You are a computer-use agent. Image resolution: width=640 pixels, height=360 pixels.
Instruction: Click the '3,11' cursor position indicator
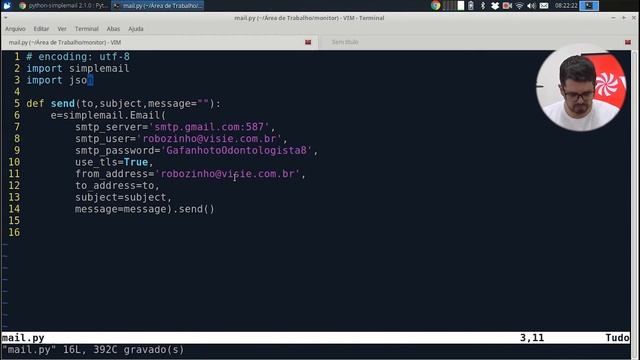click(532, 338)
